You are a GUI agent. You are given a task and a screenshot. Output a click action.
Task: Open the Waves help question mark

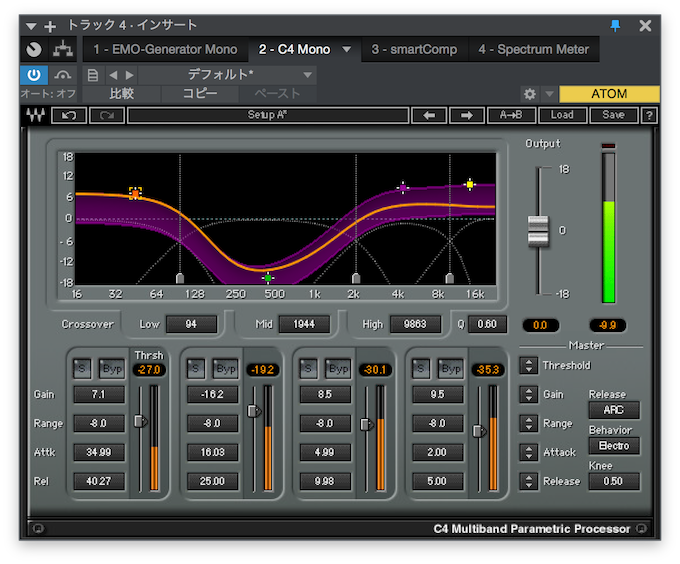pos(649,115)
